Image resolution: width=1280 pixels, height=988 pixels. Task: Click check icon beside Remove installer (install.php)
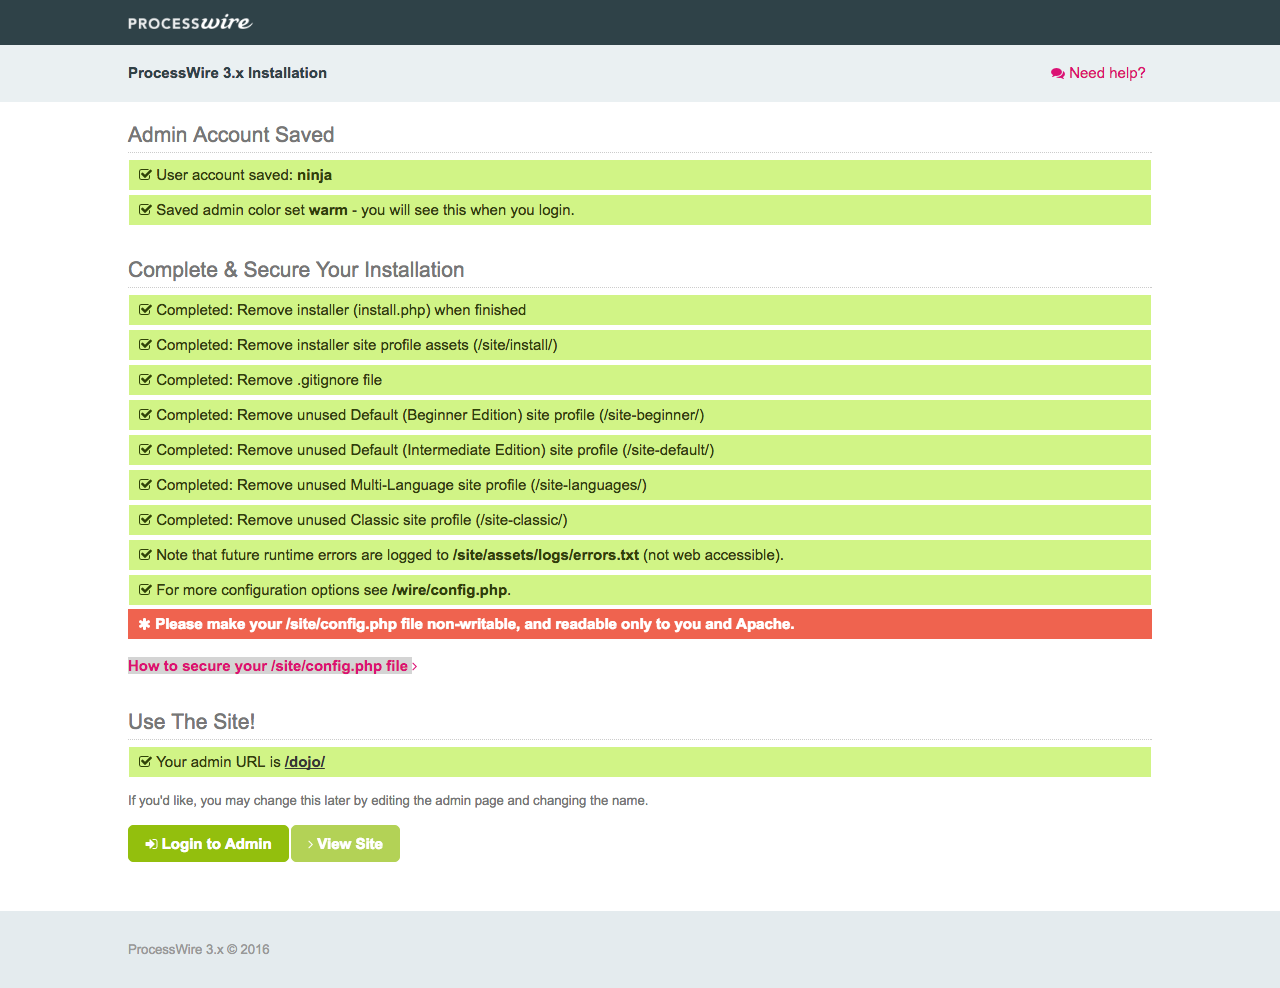click(x=145, y=310)
